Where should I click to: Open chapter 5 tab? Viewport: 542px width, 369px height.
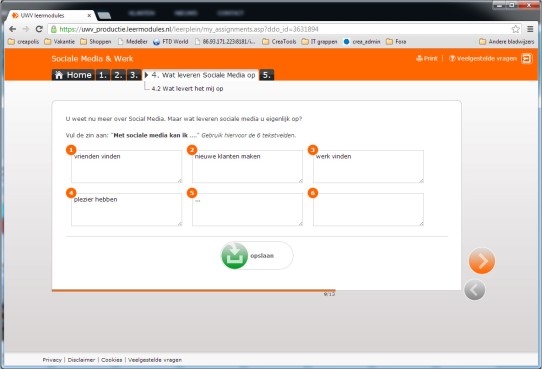coord(267,75)
